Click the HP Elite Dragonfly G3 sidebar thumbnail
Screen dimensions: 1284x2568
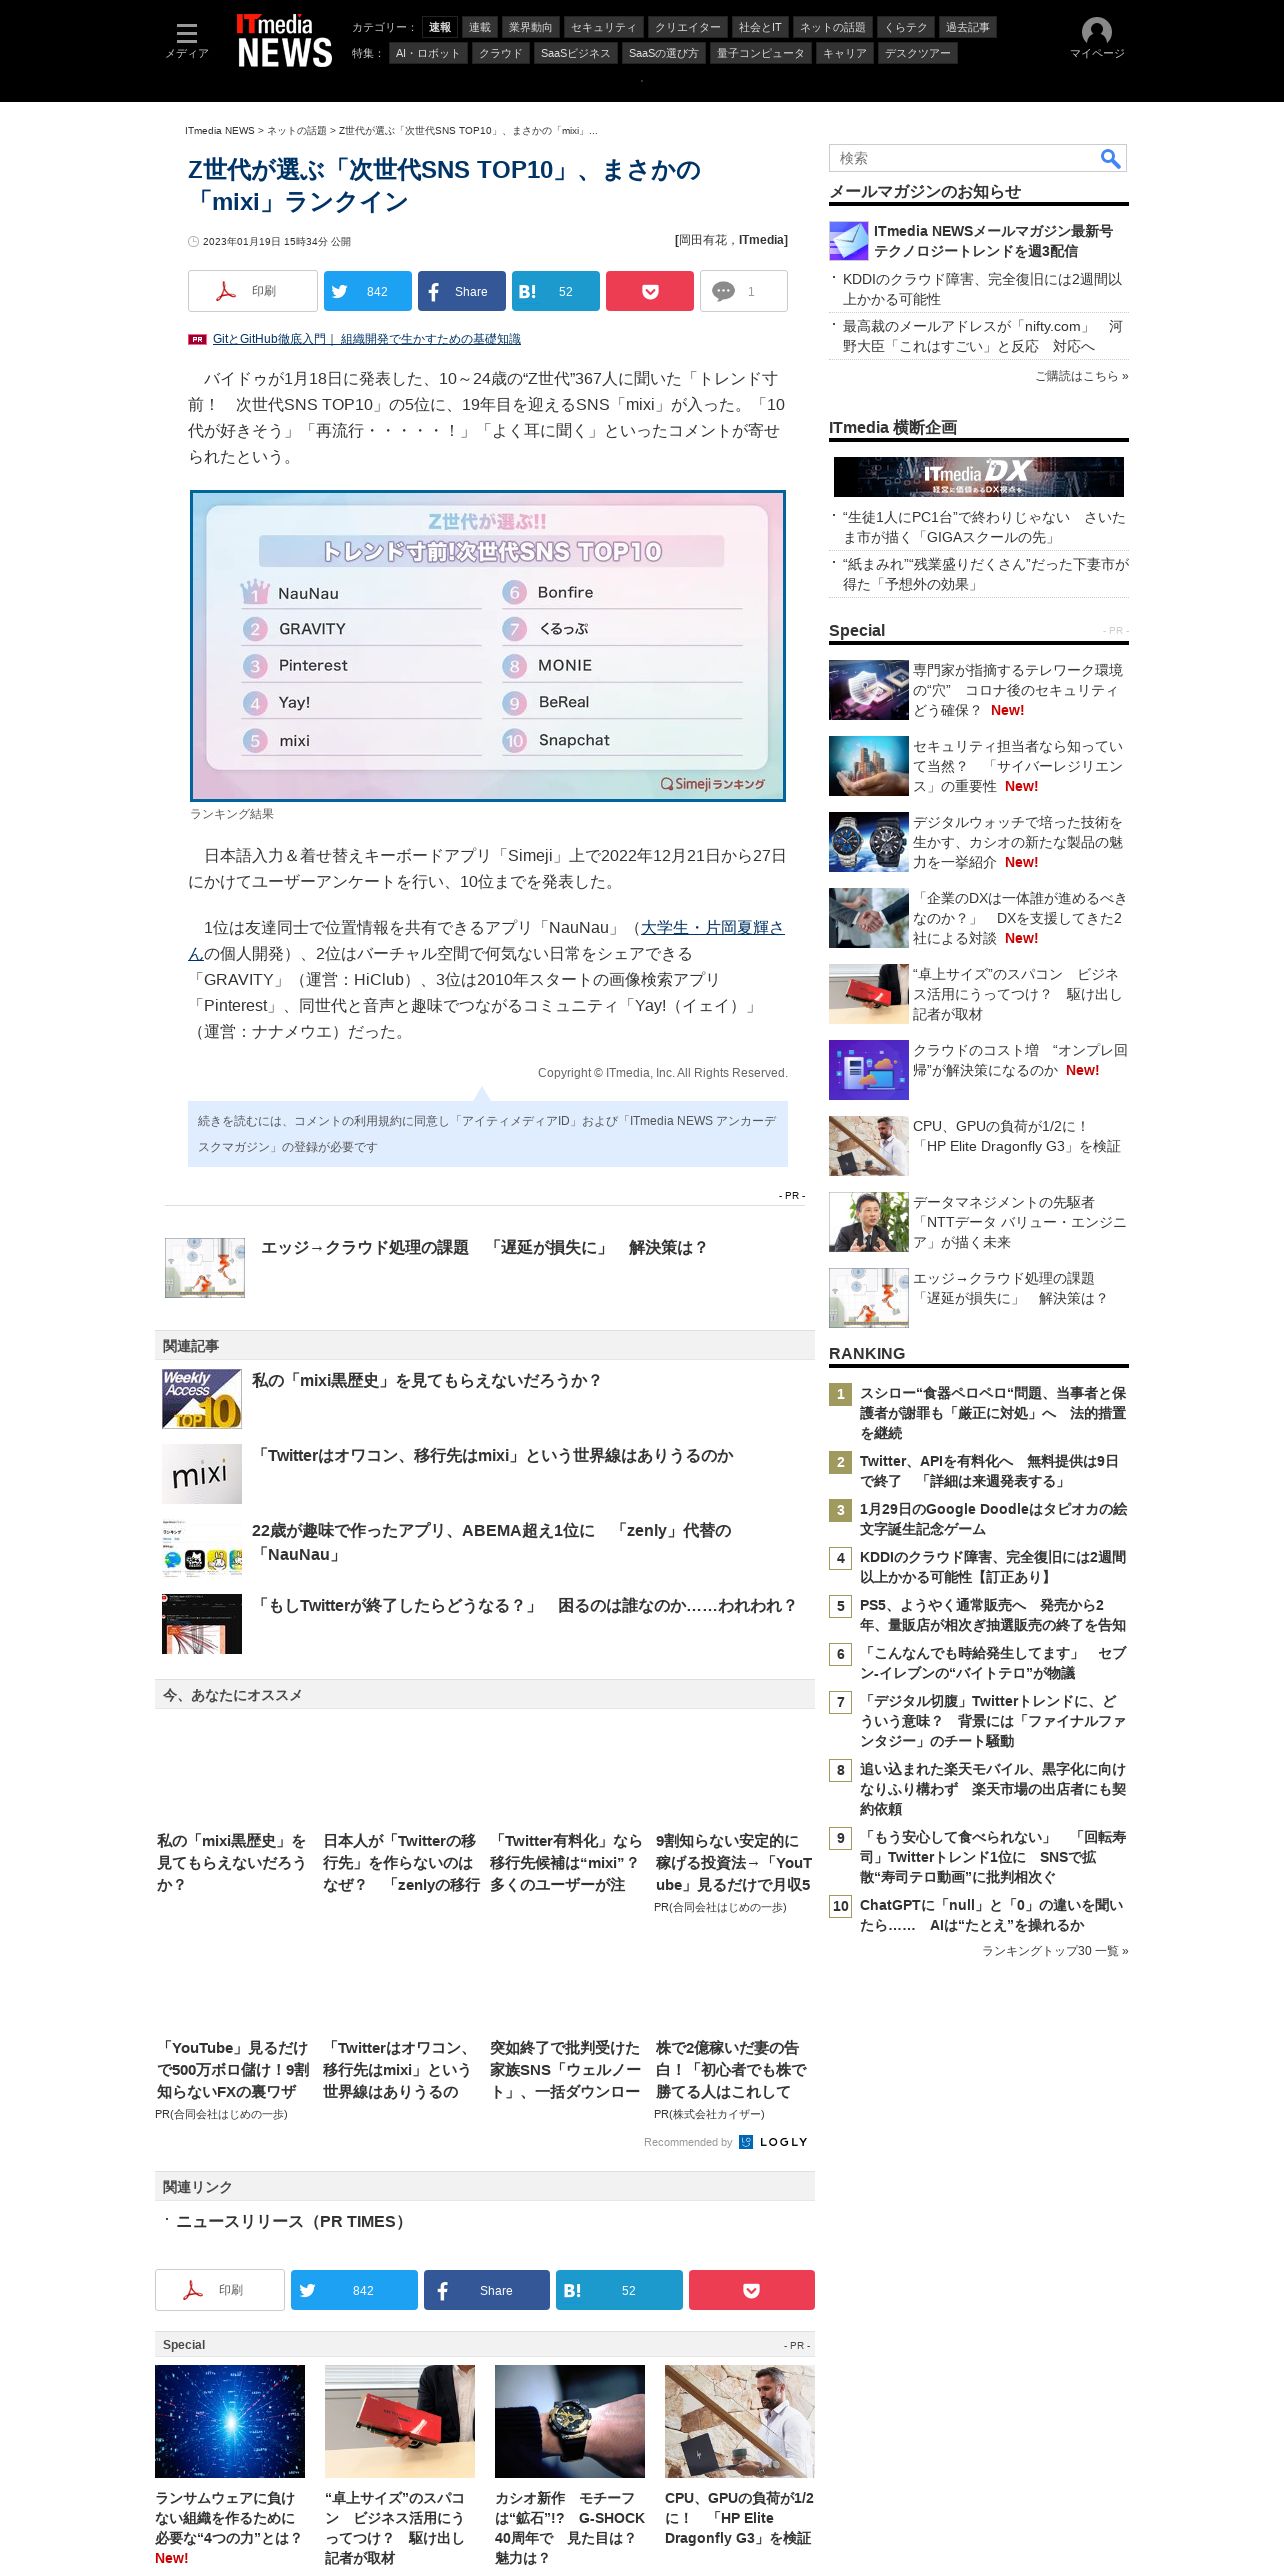coord(869,1146)
